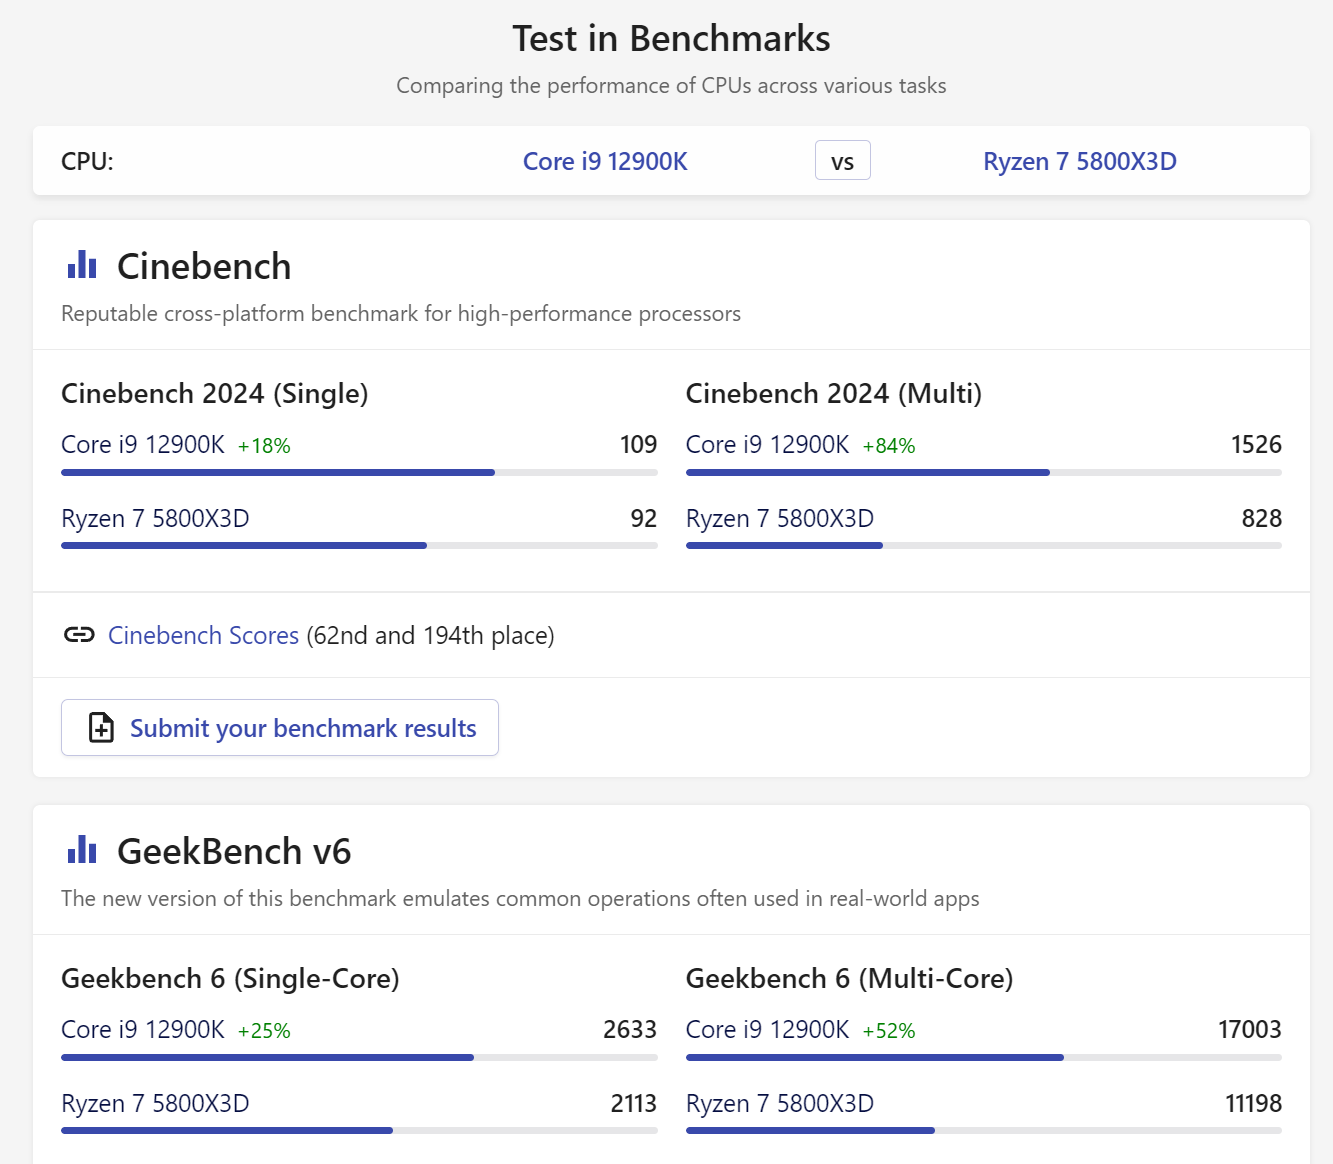Select Core i9 12900K under Cinebench 2024 (Multi)
1333x1164 pixels.
coord(768,444)
